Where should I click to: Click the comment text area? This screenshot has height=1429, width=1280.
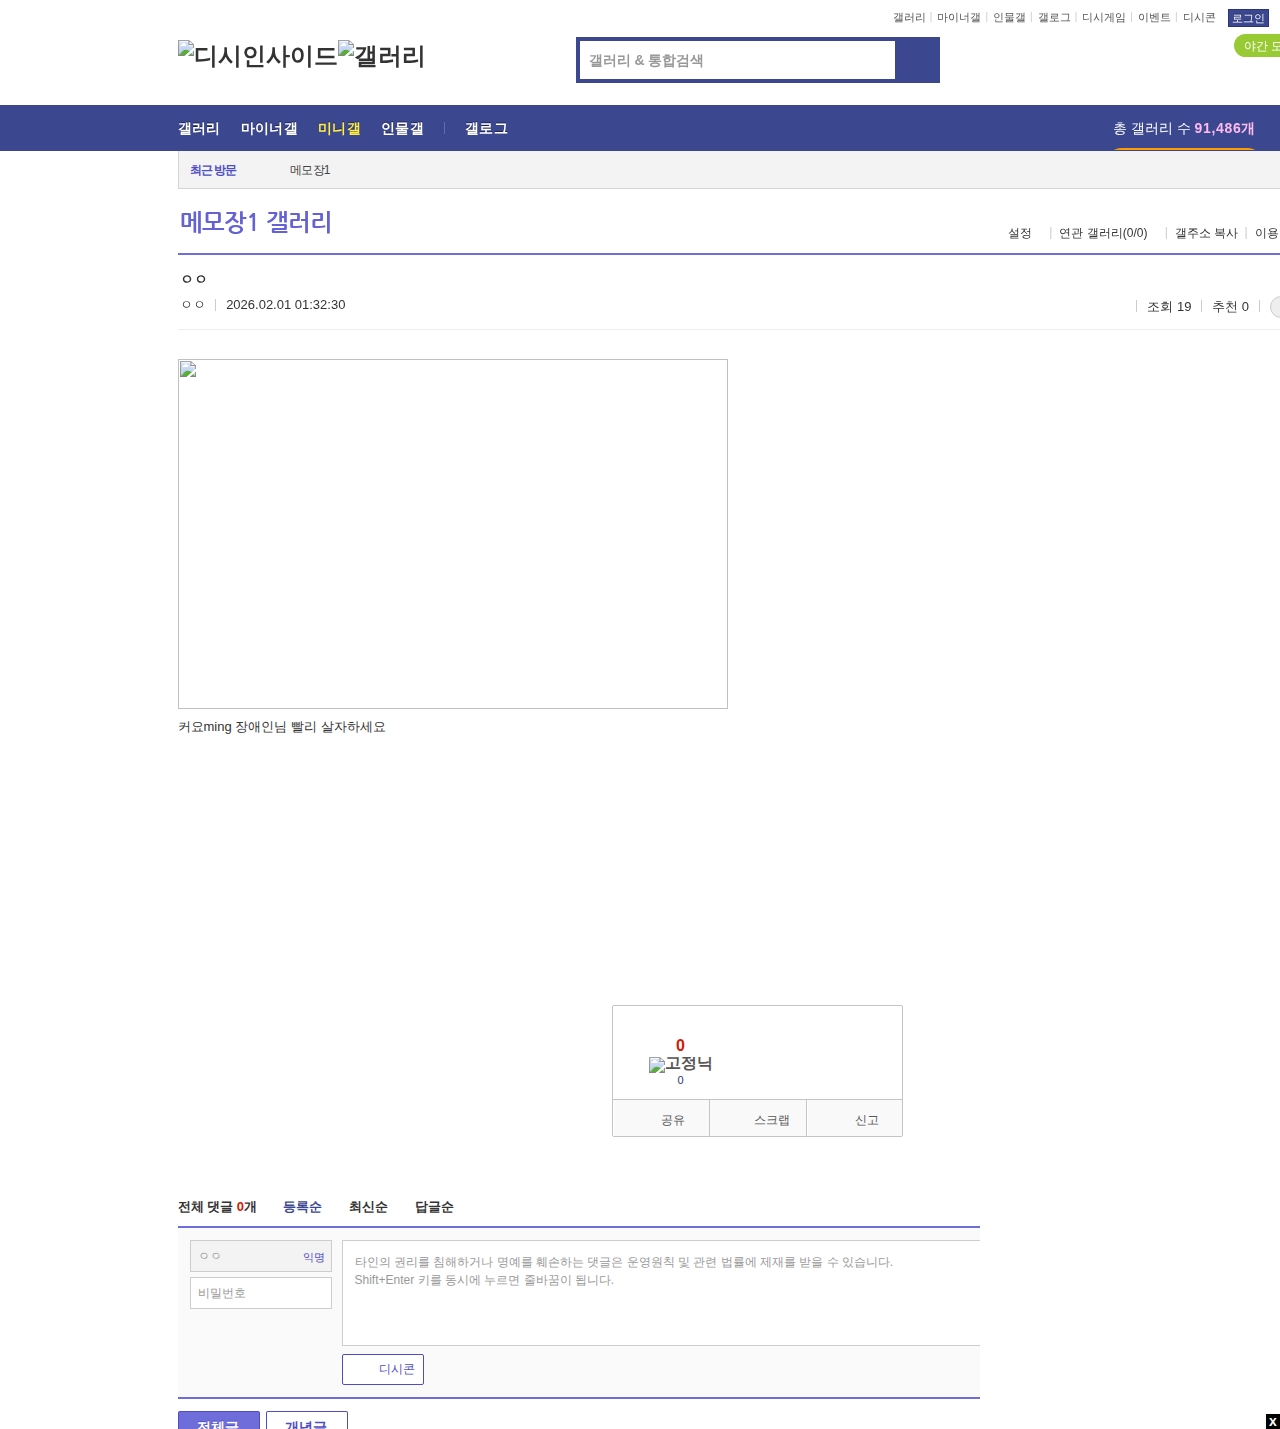660,1293
